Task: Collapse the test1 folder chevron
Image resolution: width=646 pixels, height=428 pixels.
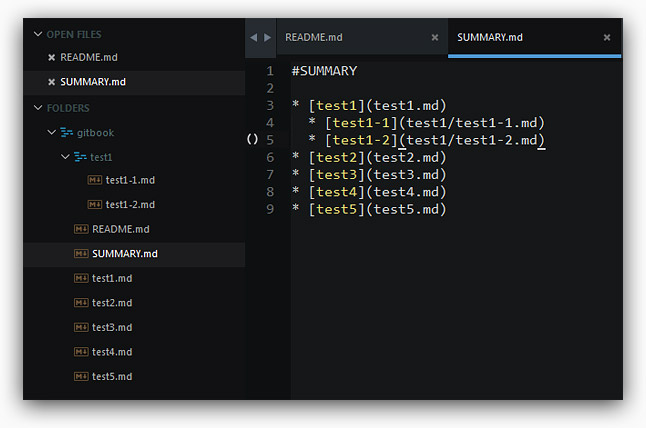Action: pyautogui.click(x=64, y=157)
